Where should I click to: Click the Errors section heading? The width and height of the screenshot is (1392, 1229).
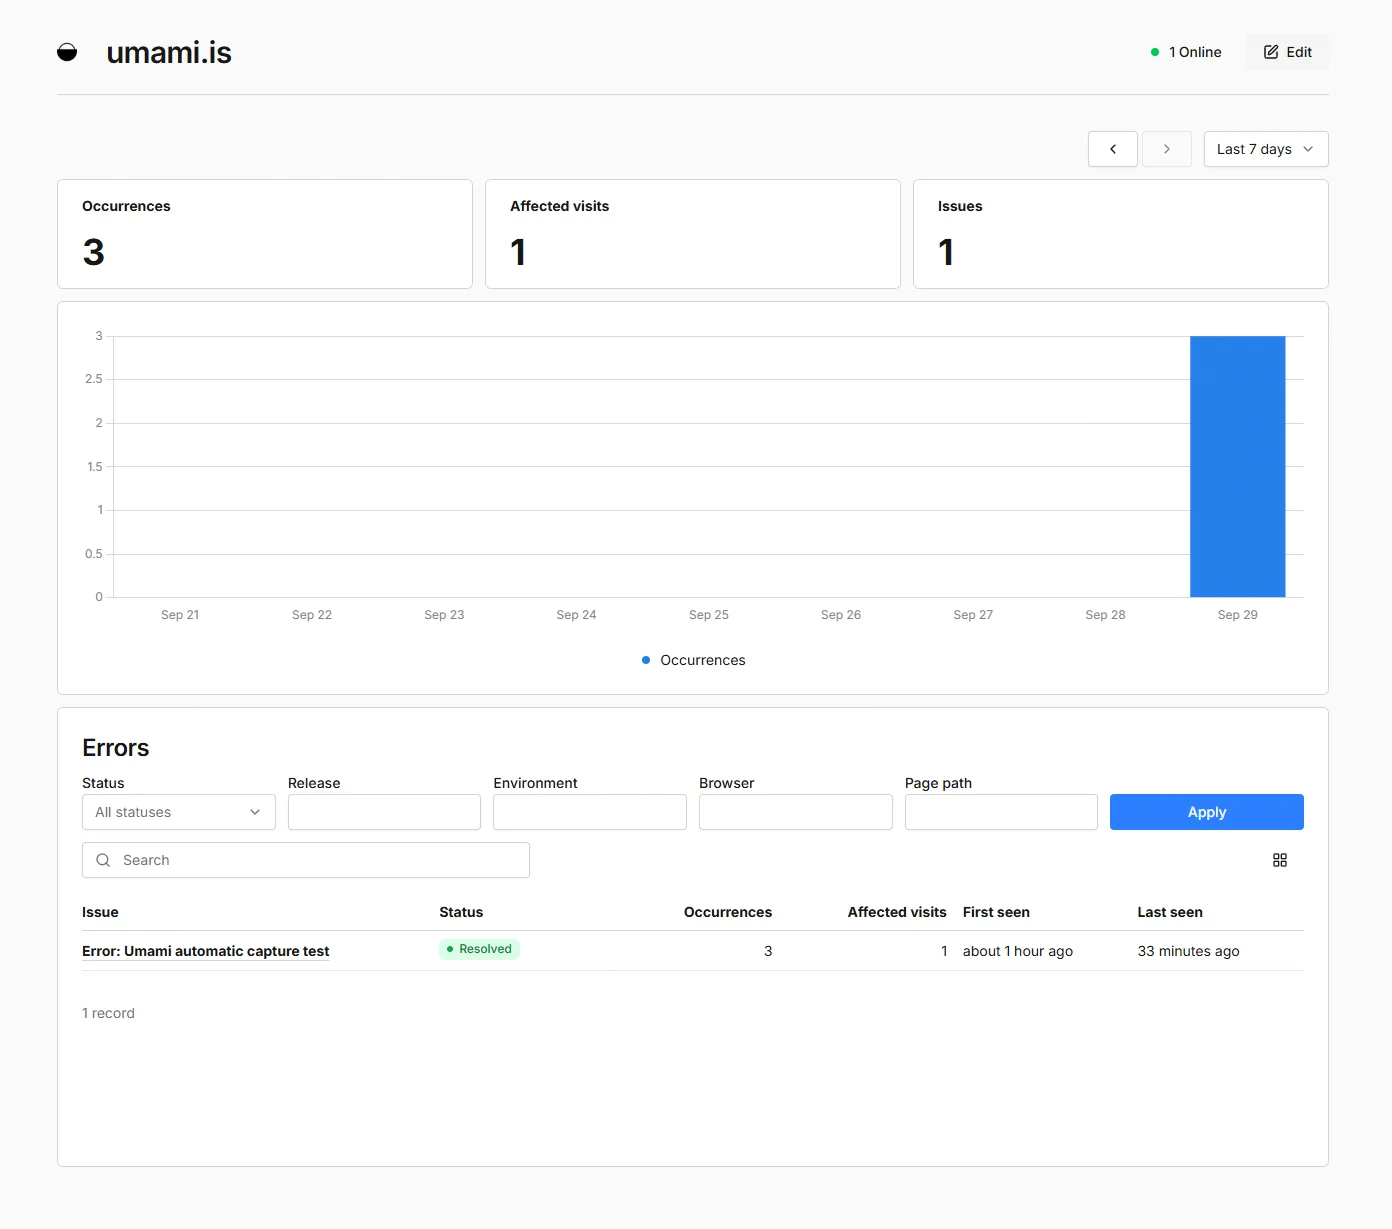(116, 748)
